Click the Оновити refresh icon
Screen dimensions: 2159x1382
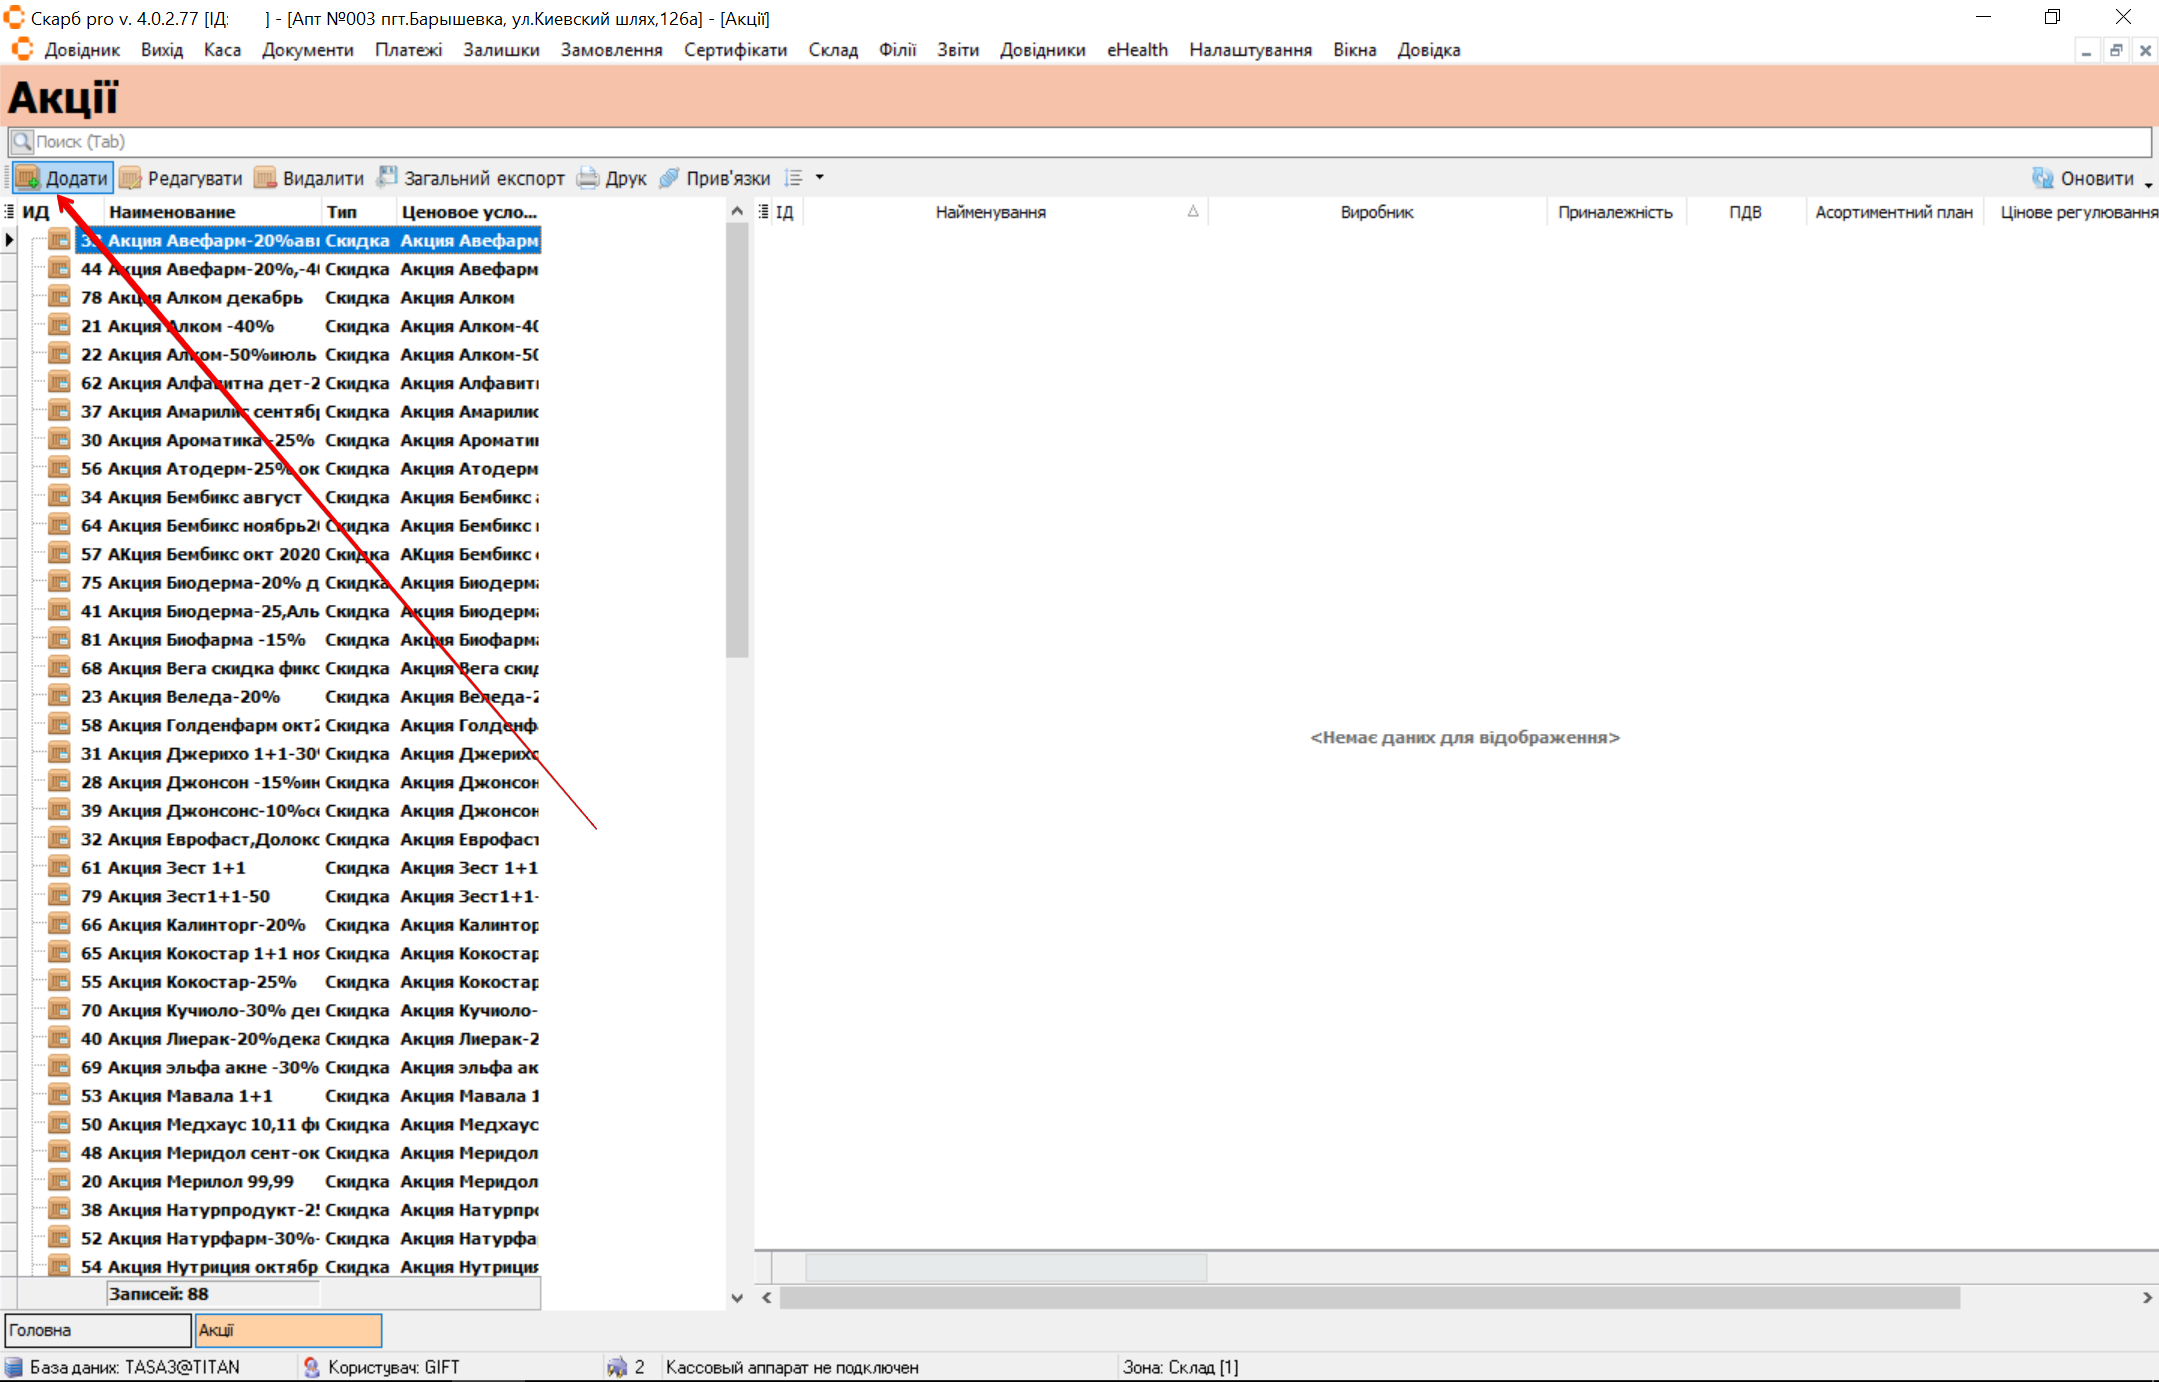[2042, 178]
